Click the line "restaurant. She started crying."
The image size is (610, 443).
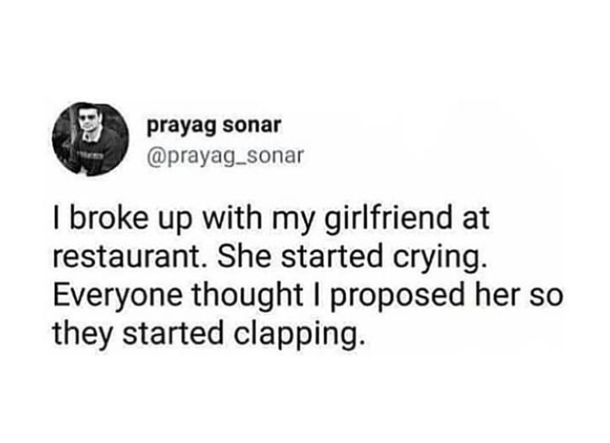(x=270, y=257)
